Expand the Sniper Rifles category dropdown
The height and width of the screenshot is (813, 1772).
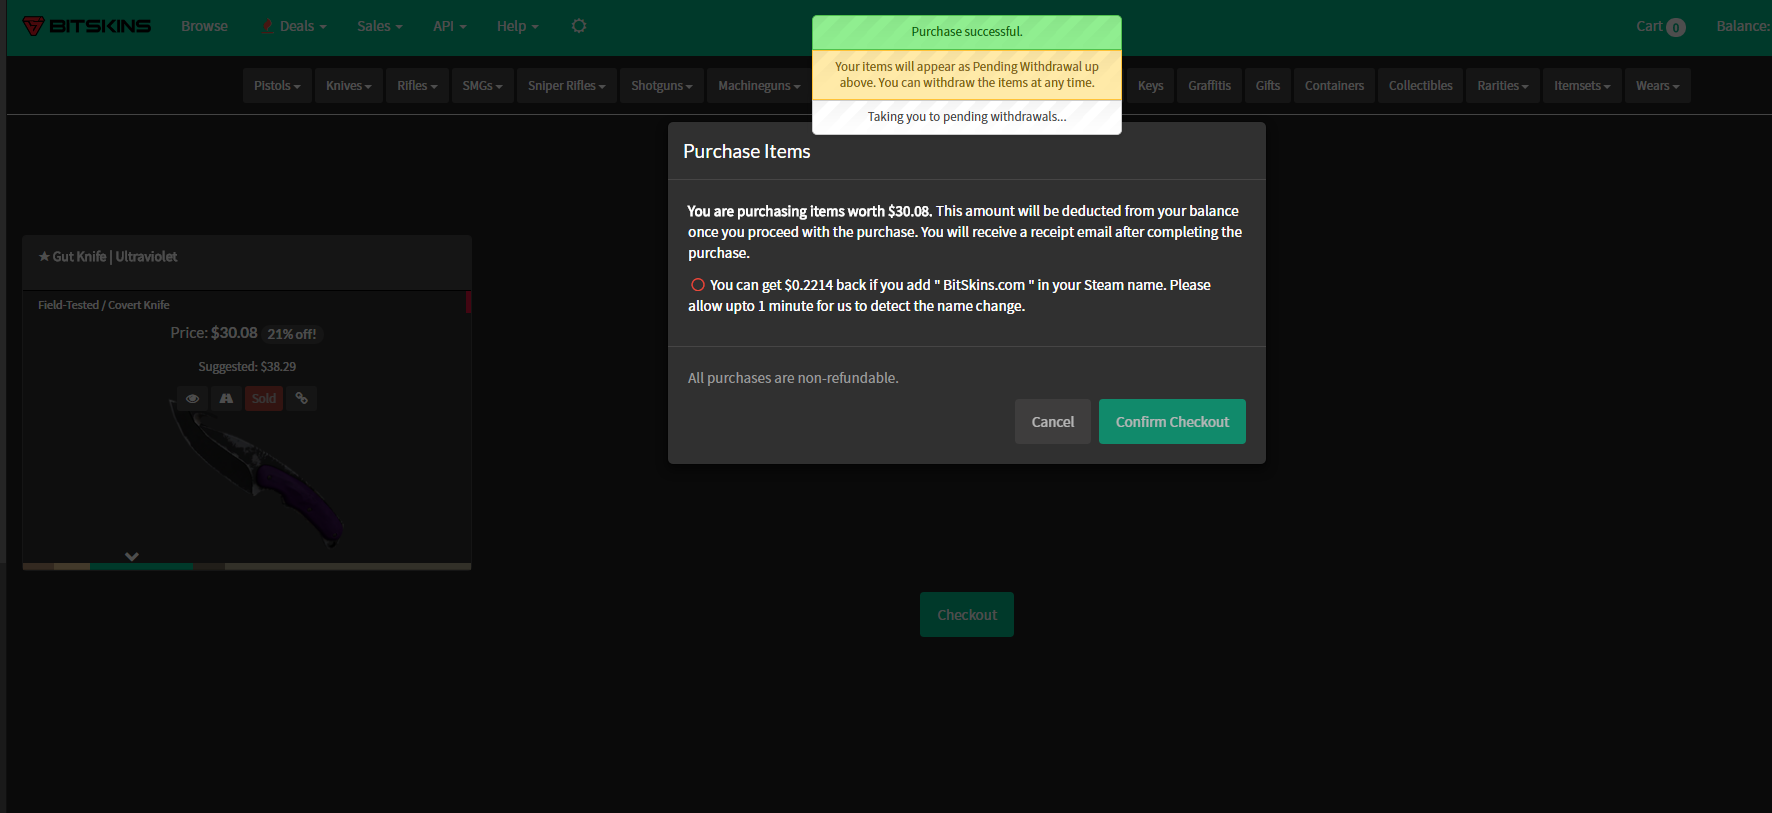567,86
